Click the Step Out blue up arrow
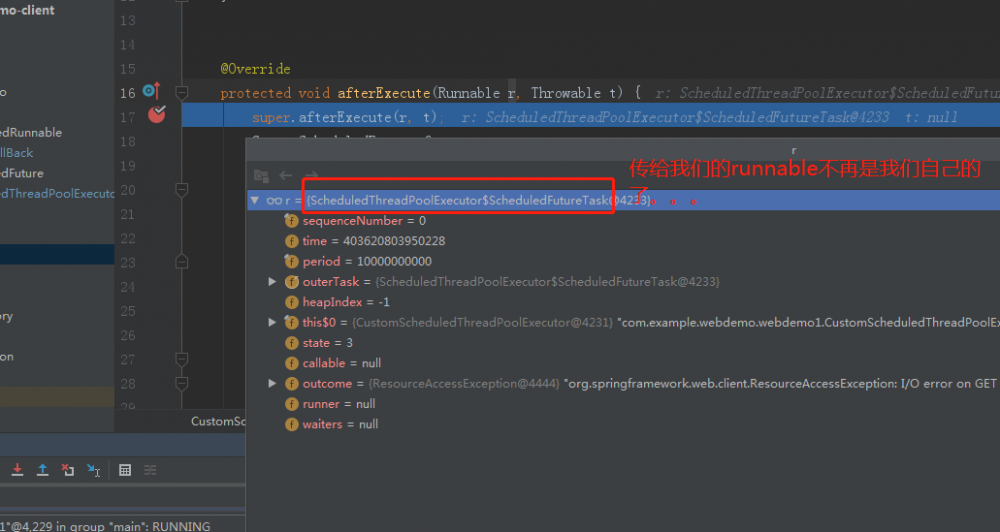1000x532 pixels. [x=43, y=470]
